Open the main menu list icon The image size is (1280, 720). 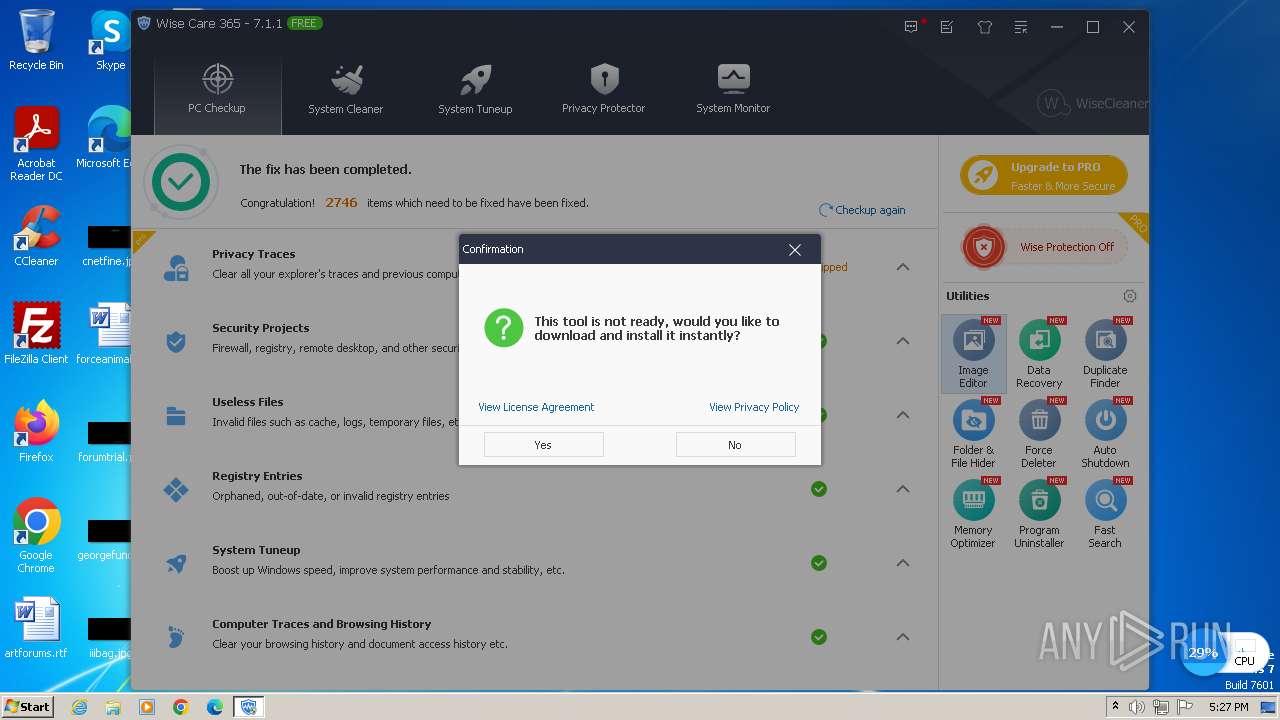(1021, 27)
